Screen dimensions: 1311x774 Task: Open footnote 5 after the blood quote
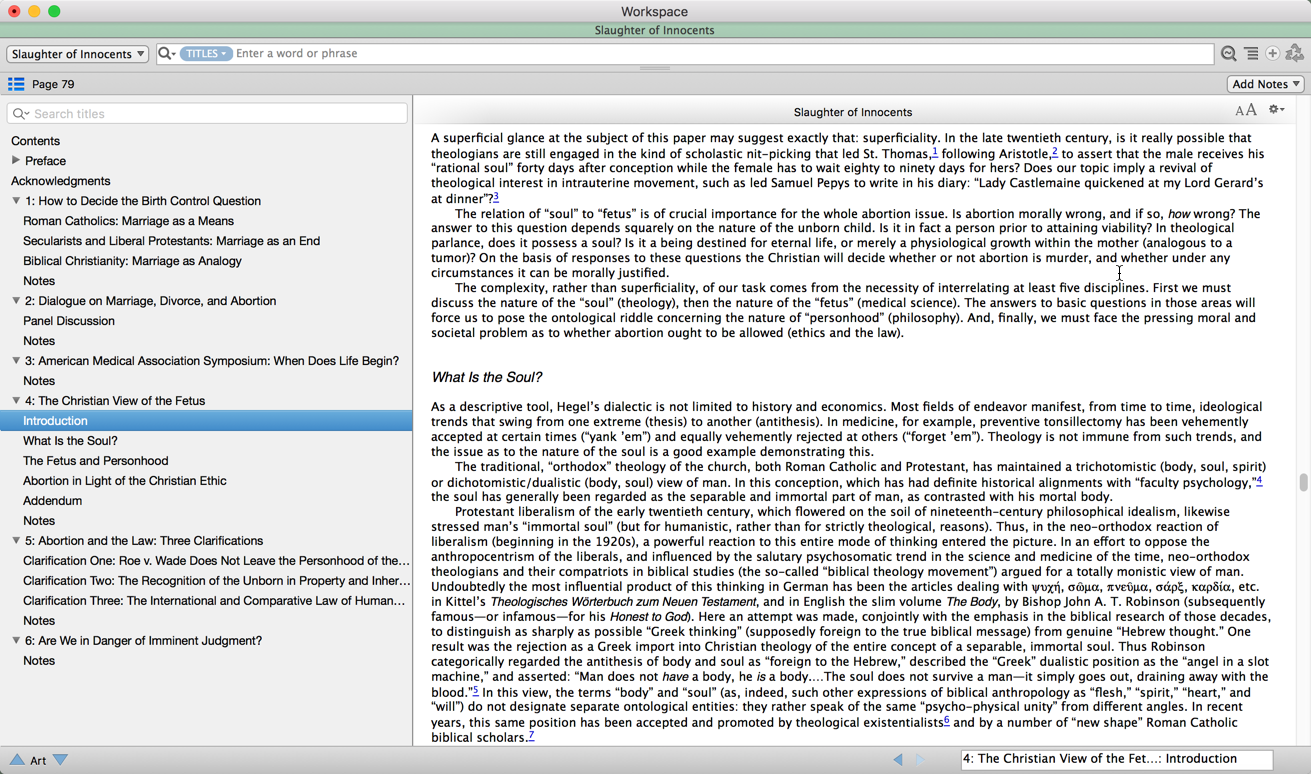coord(475,690)
